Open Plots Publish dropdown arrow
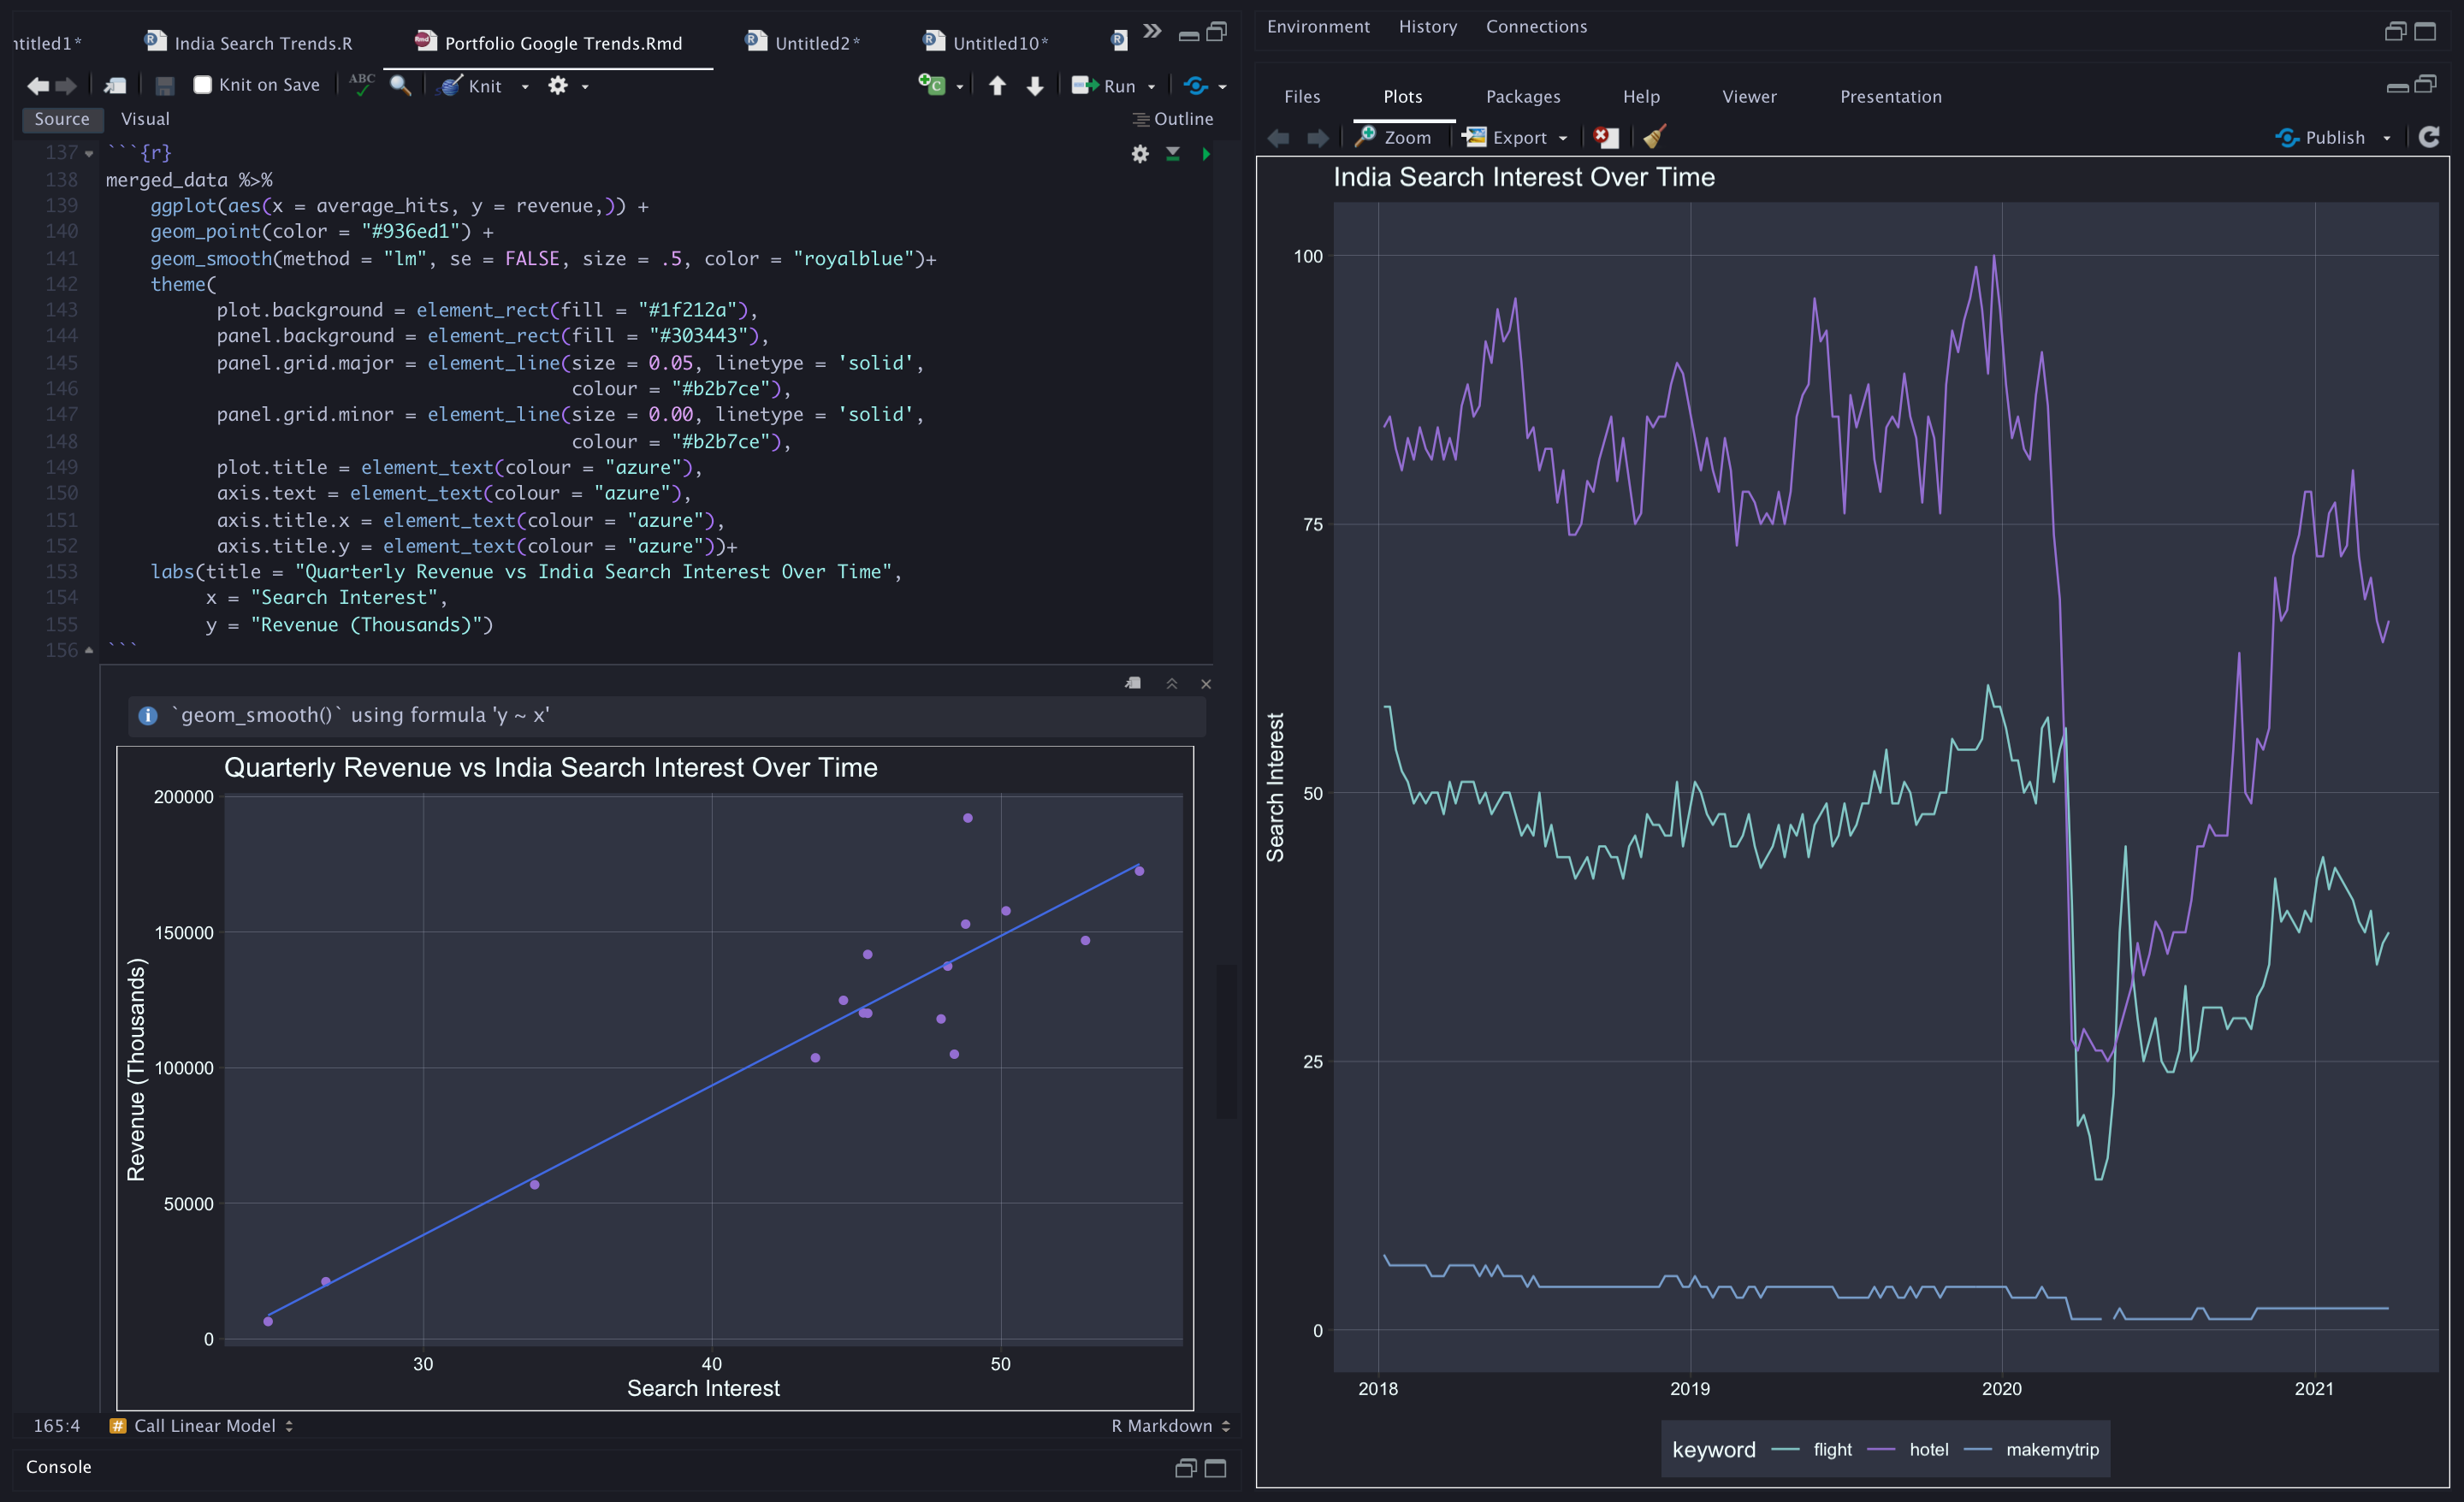 [2387, 138]
